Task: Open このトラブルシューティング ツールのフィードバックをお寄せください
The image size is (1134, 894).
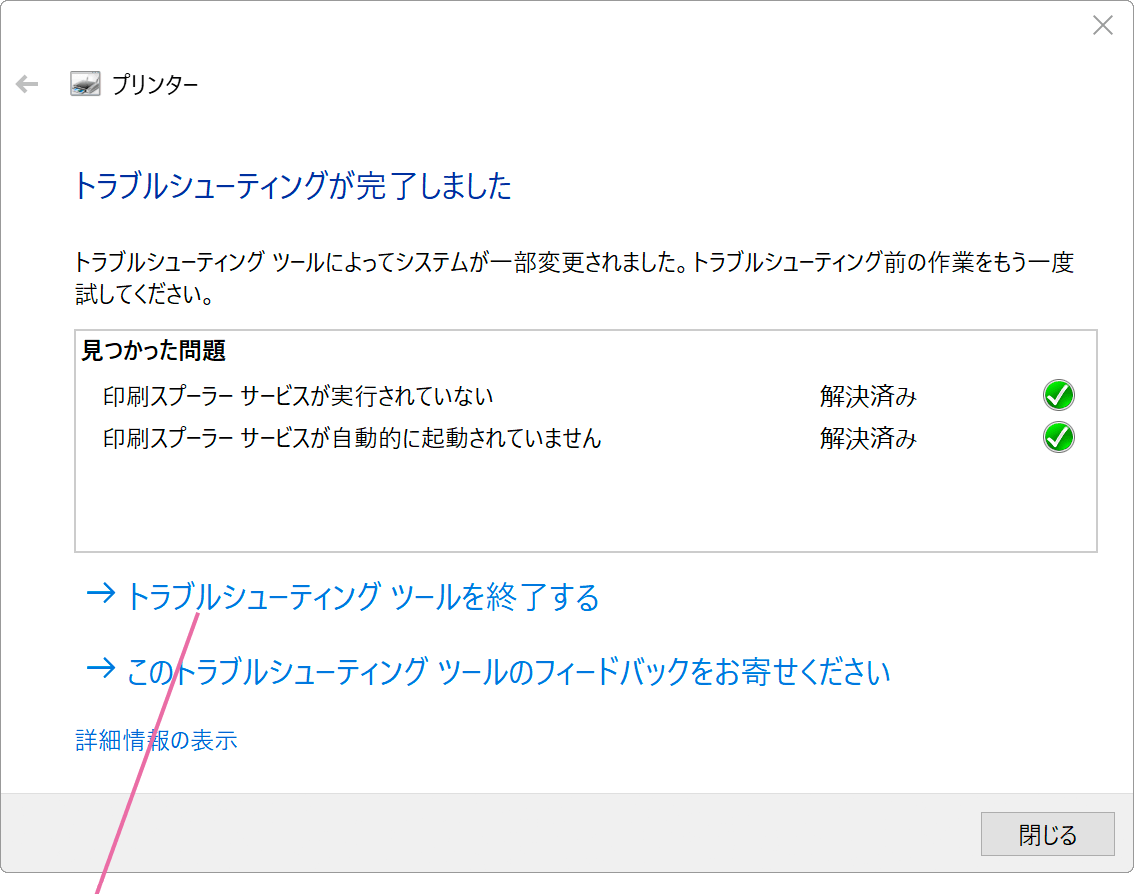Action: [x=508, y=672]
